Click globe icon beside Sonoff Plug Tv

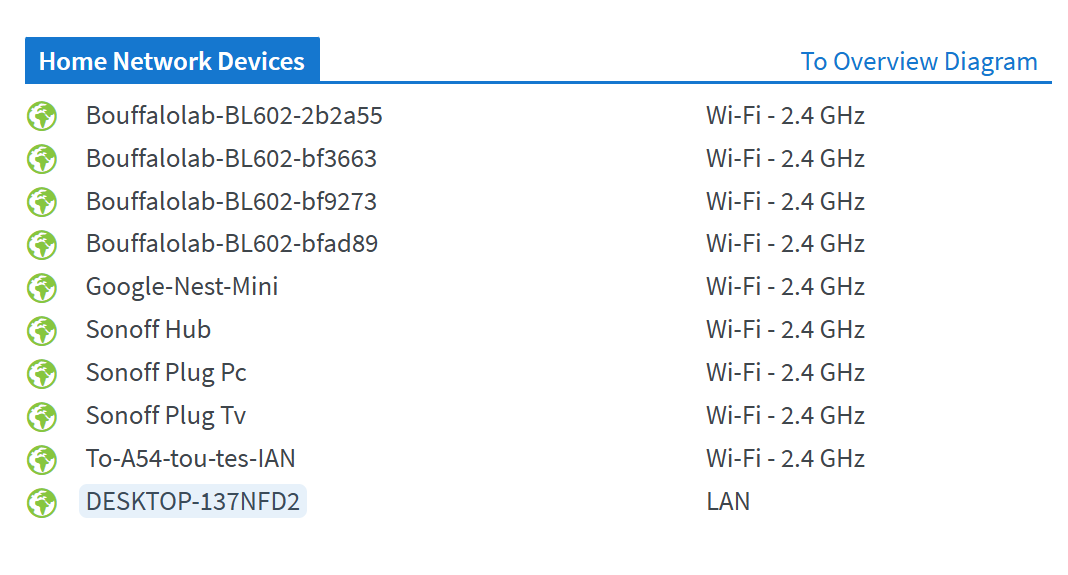click(42, 416)
